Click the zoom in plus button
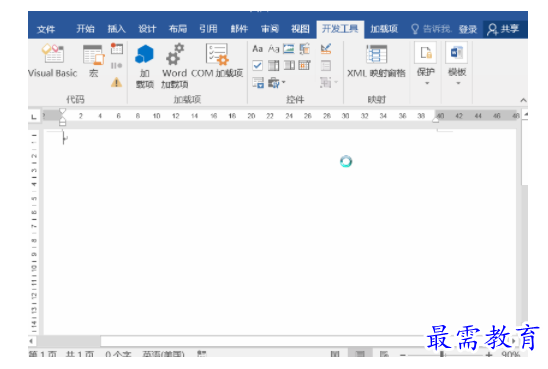 pos(489,355)
